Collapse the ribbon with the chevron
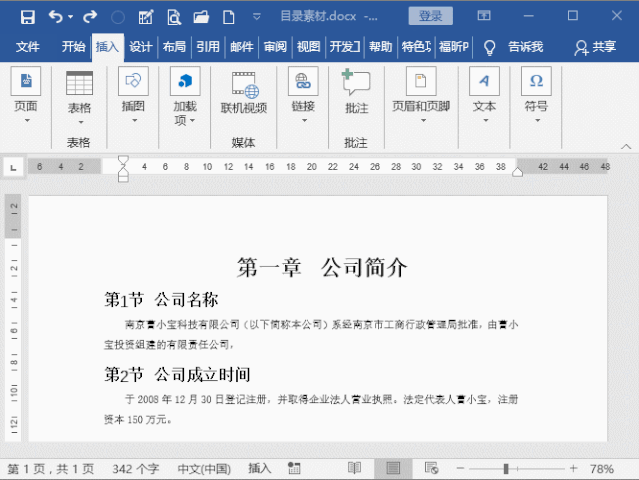 click(x=626, y=146)
